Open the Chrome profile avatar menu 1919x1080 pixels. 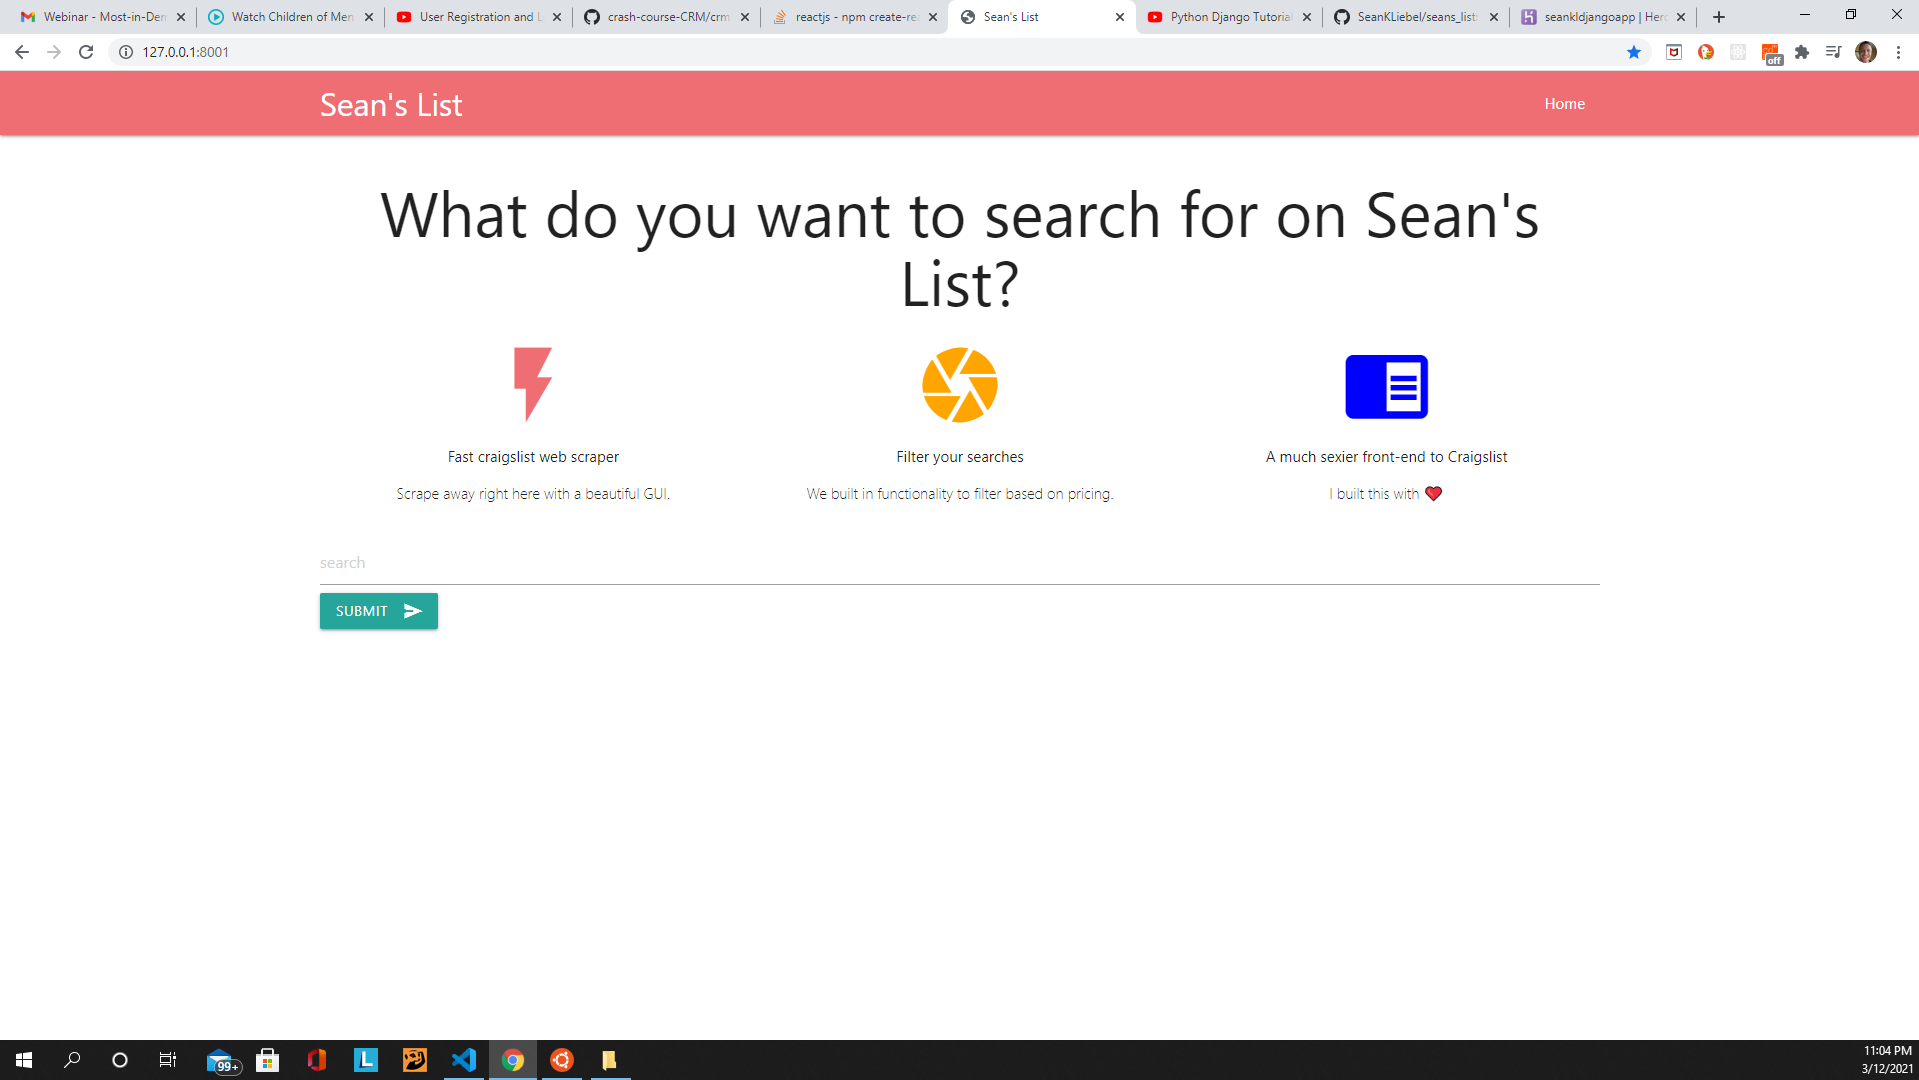click(x=1866, y=52)
